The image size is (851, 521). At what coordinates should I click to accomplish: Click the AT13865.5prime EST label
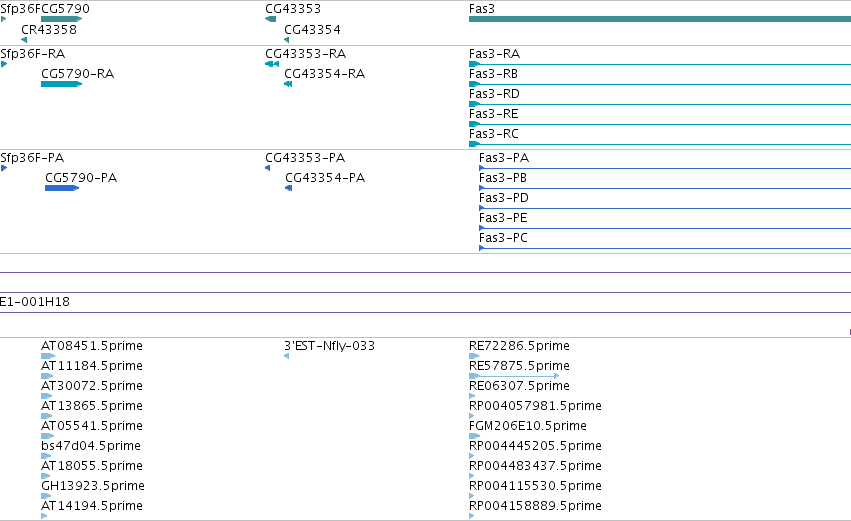(92, 406)
